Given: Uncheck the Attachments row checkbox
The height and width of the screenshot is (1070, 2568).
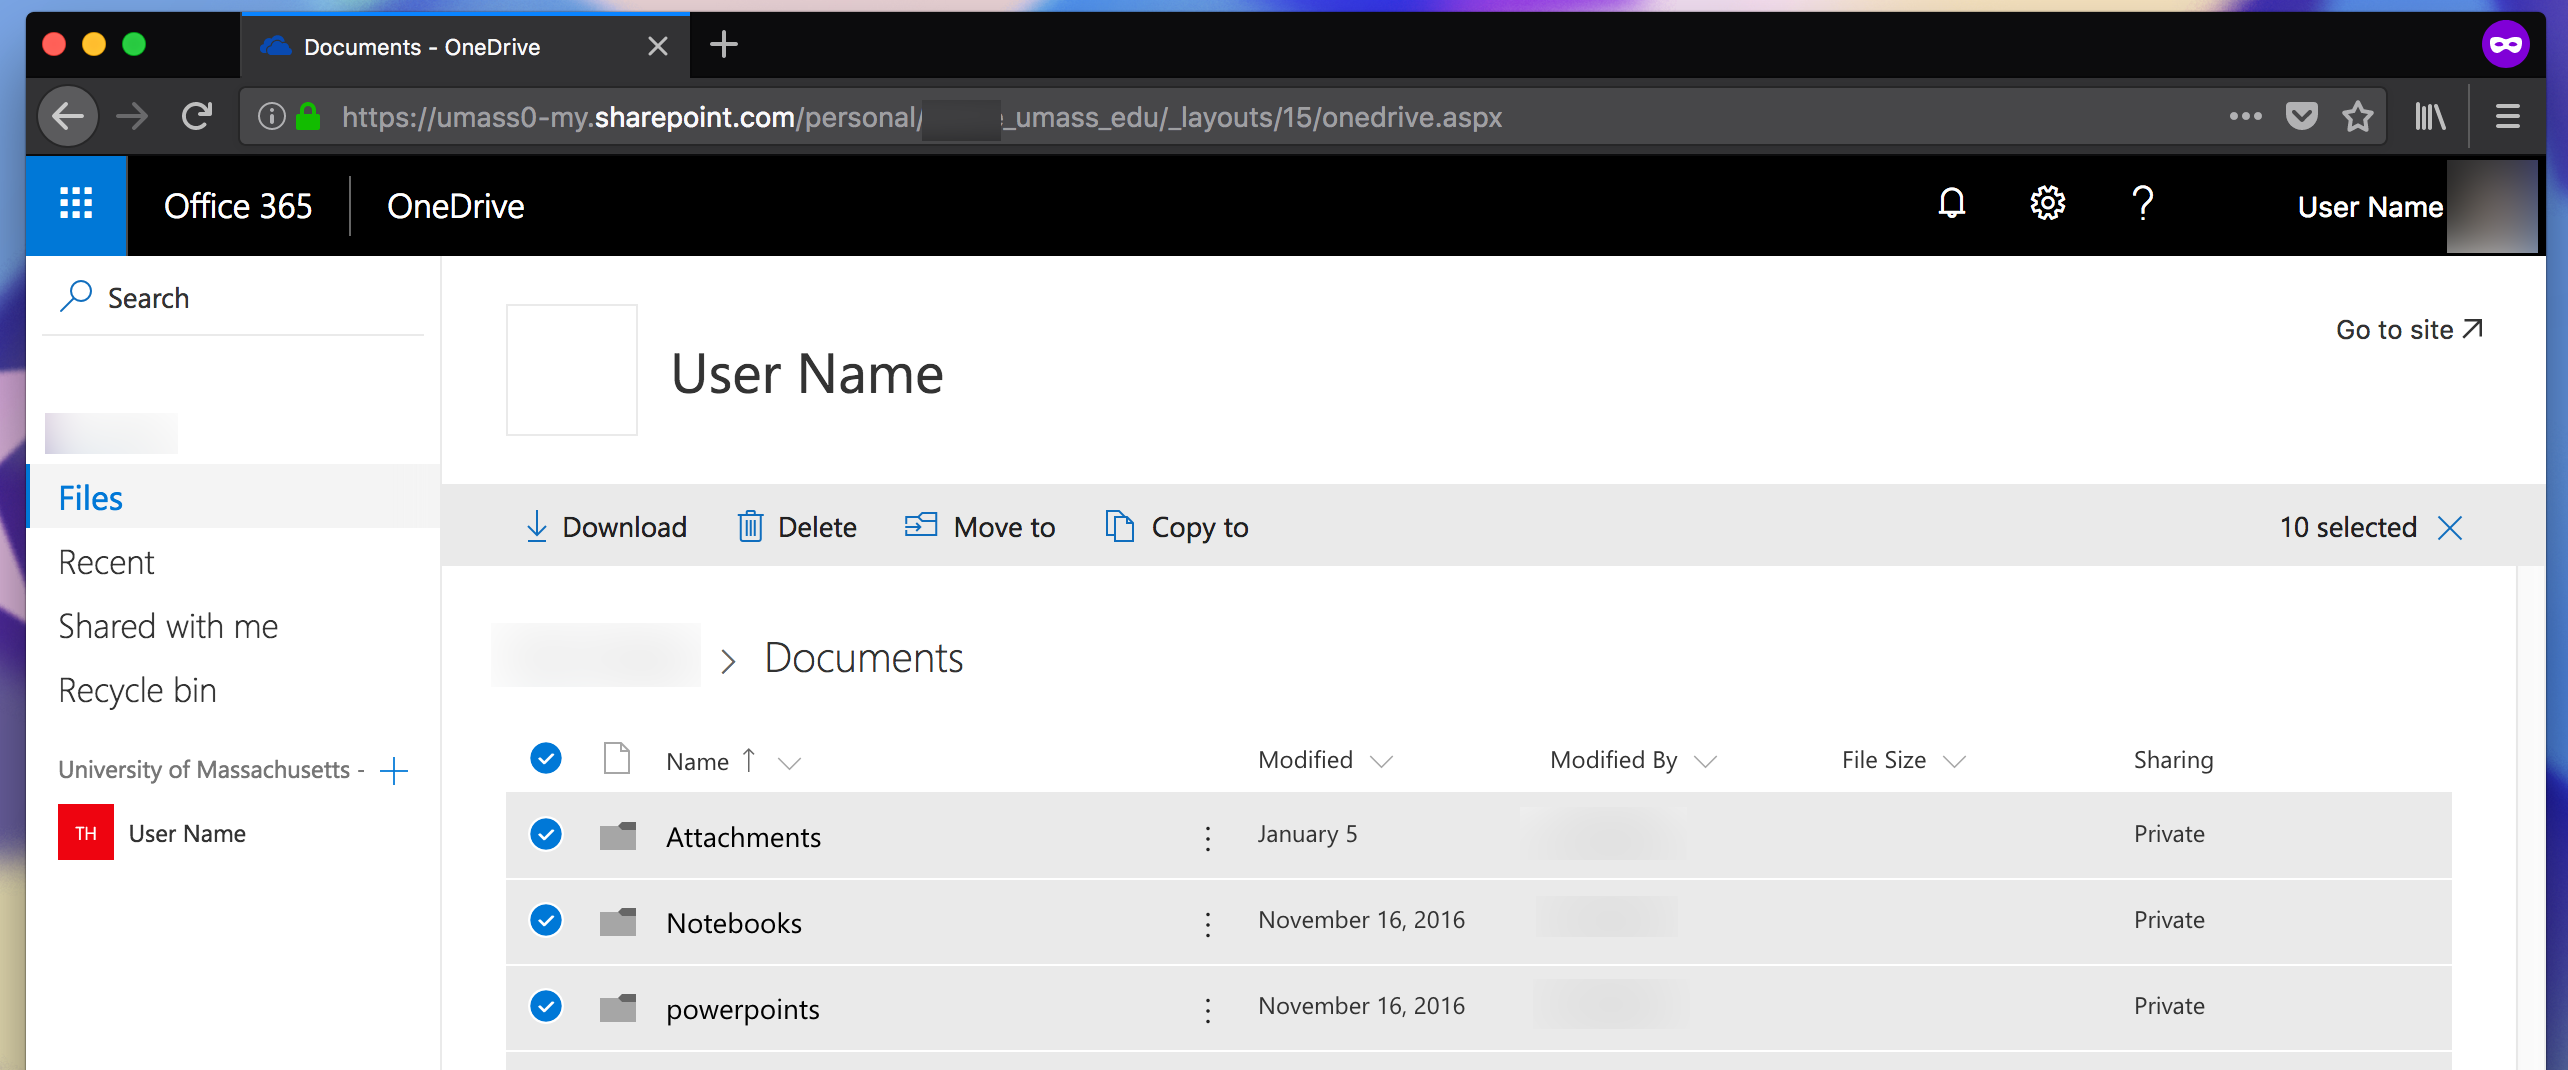Looking at the screenshot, I should click(x=546, y=834).
